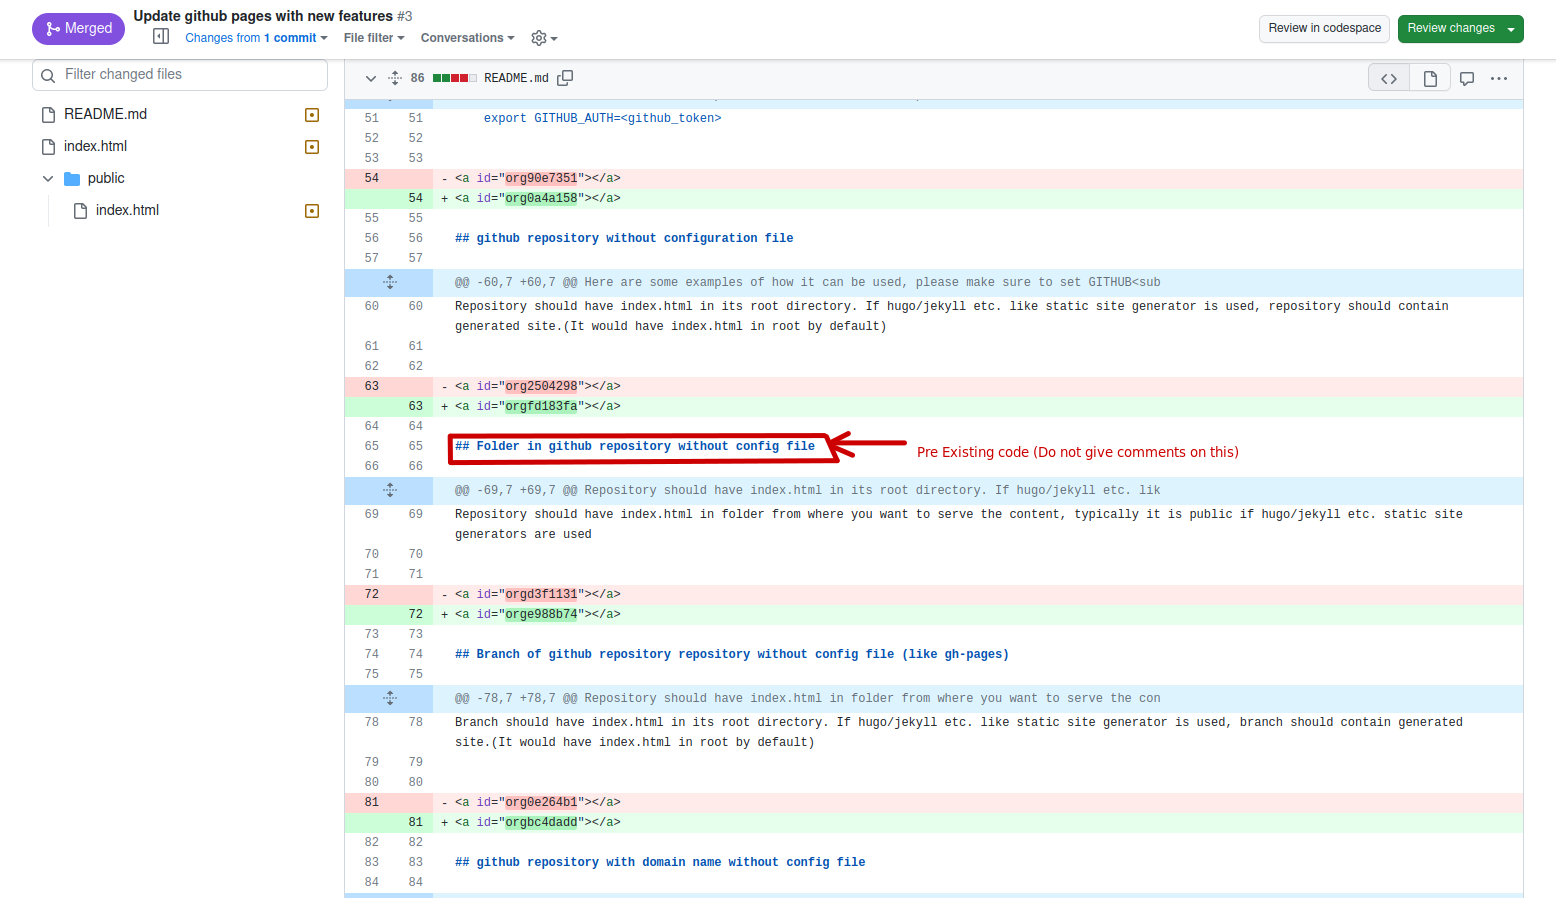
Task: Open the comment icon on diff toolbar
Action: [x=1466, y=77]
